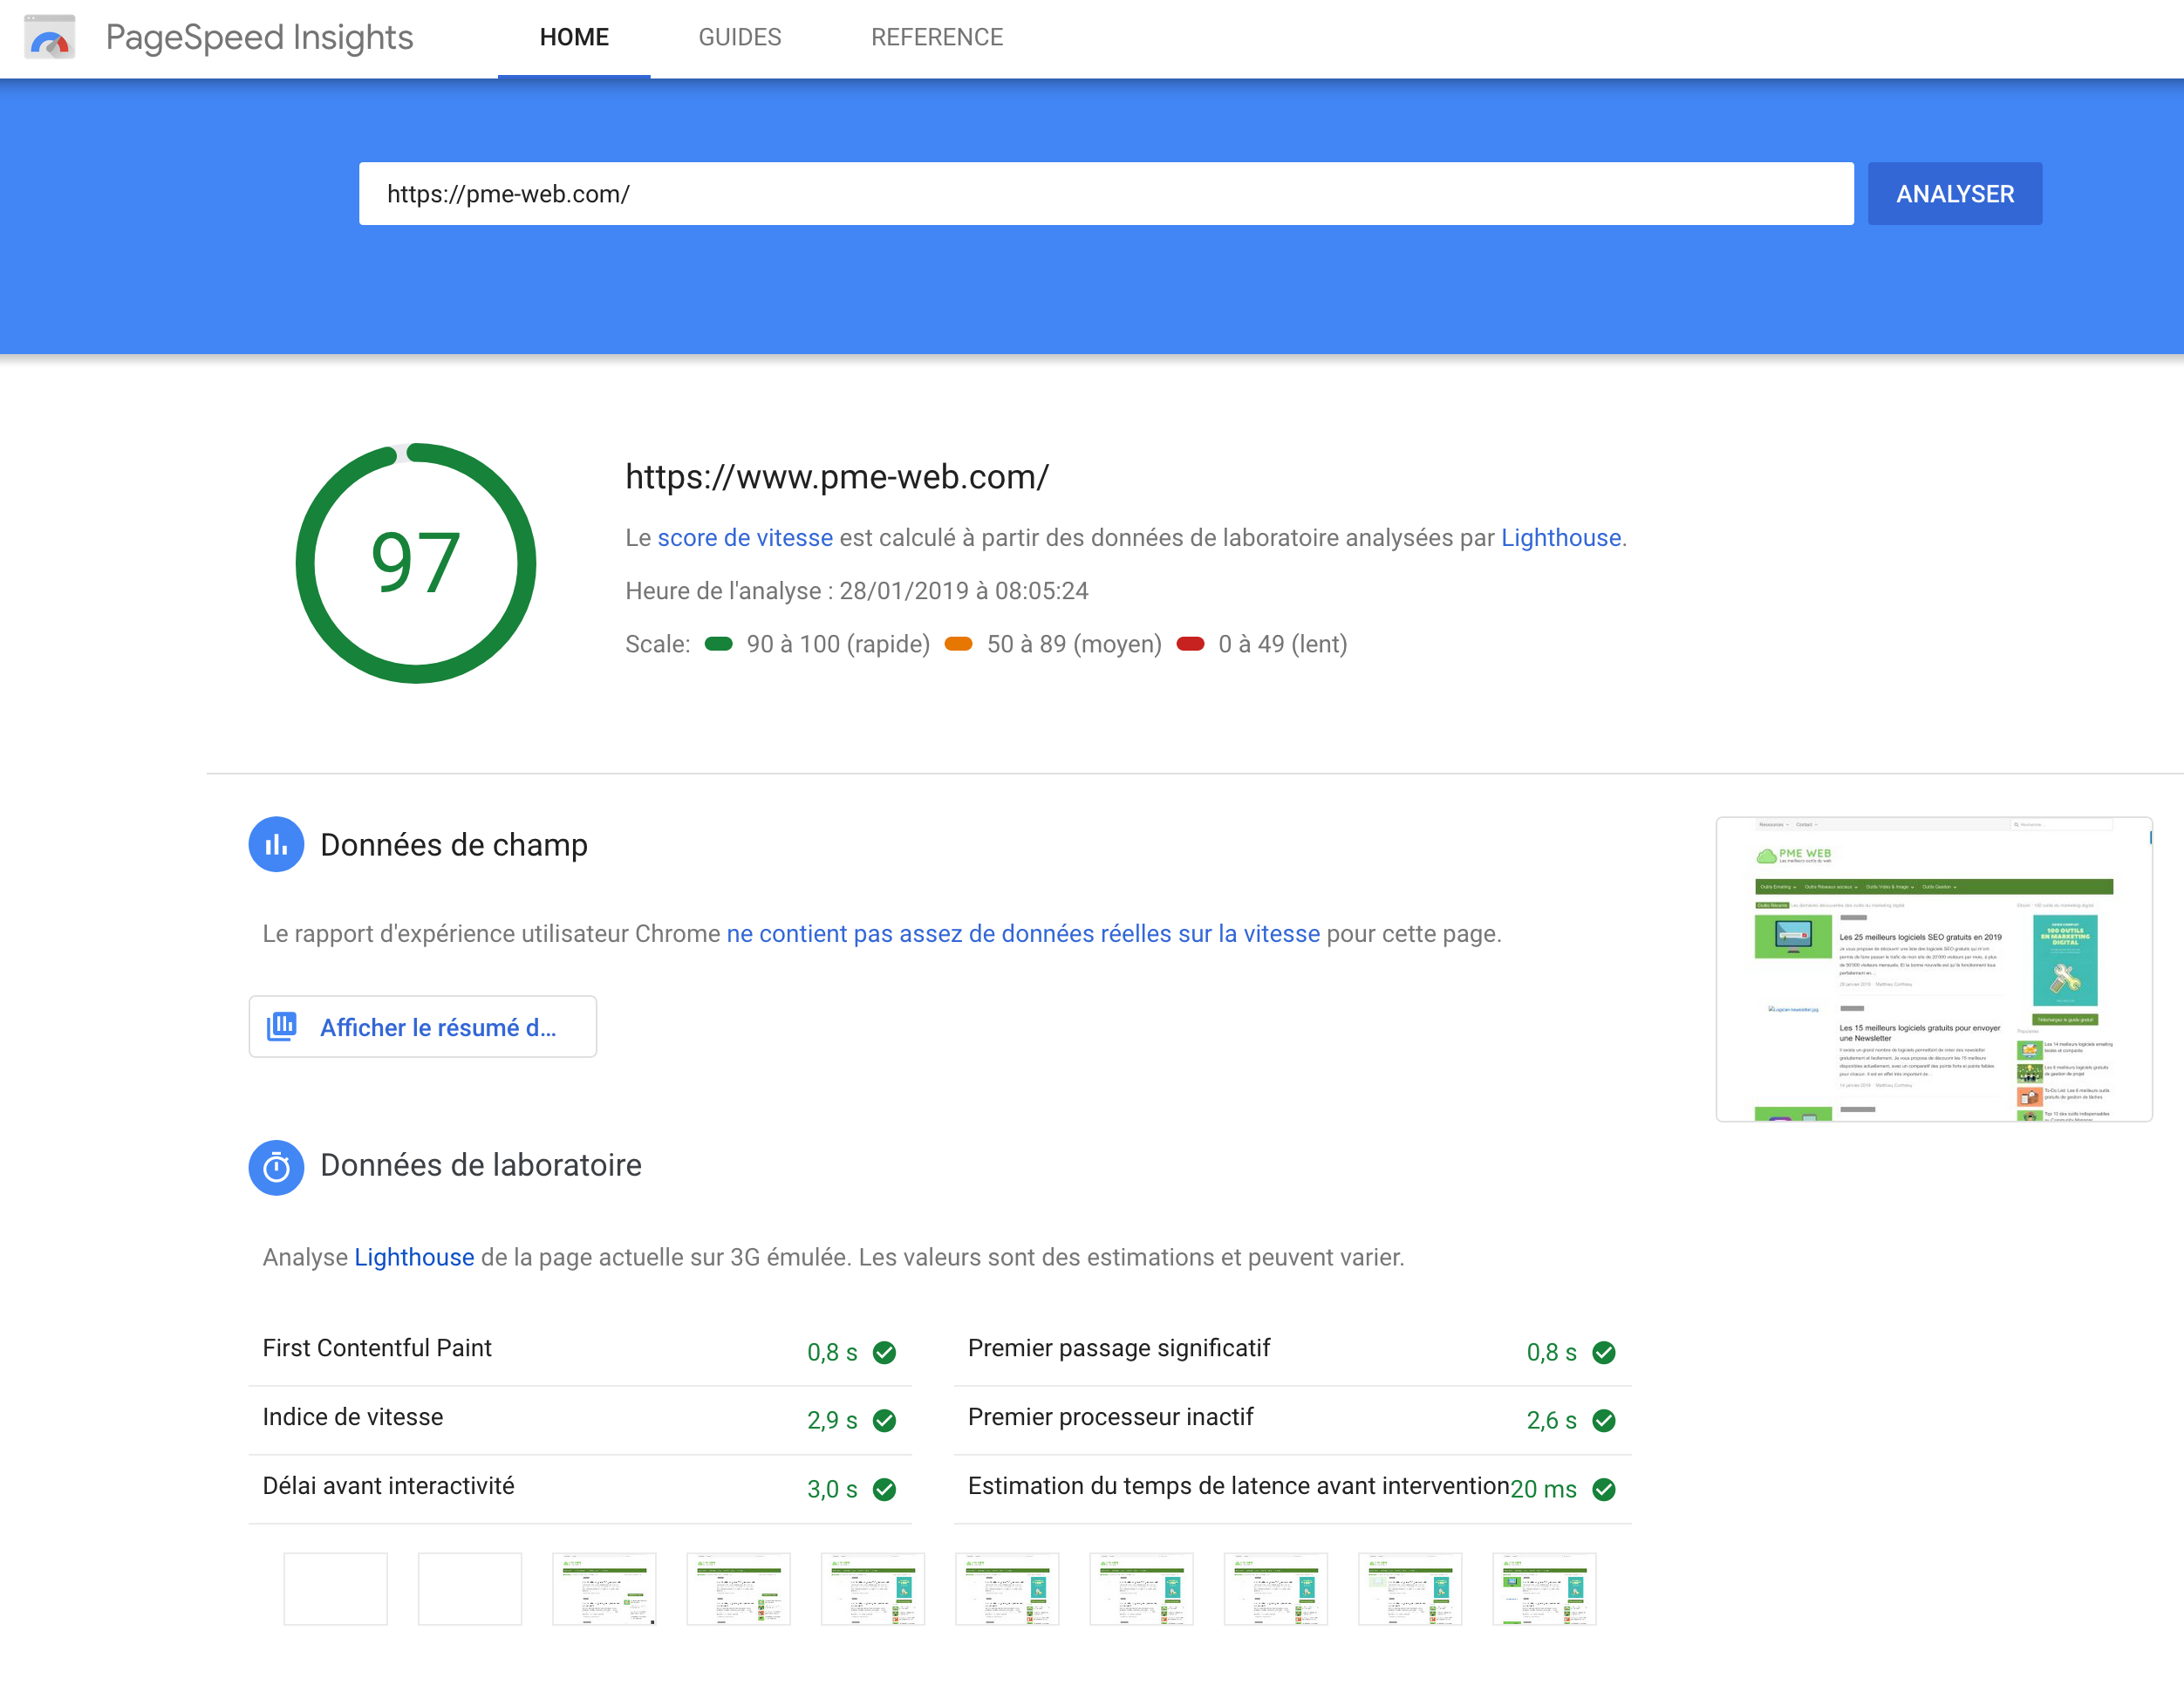Viewport: 2184px width, 1692px height.
Task: Click the 3,0 s interactivity value
Action: click(832, 1490)
